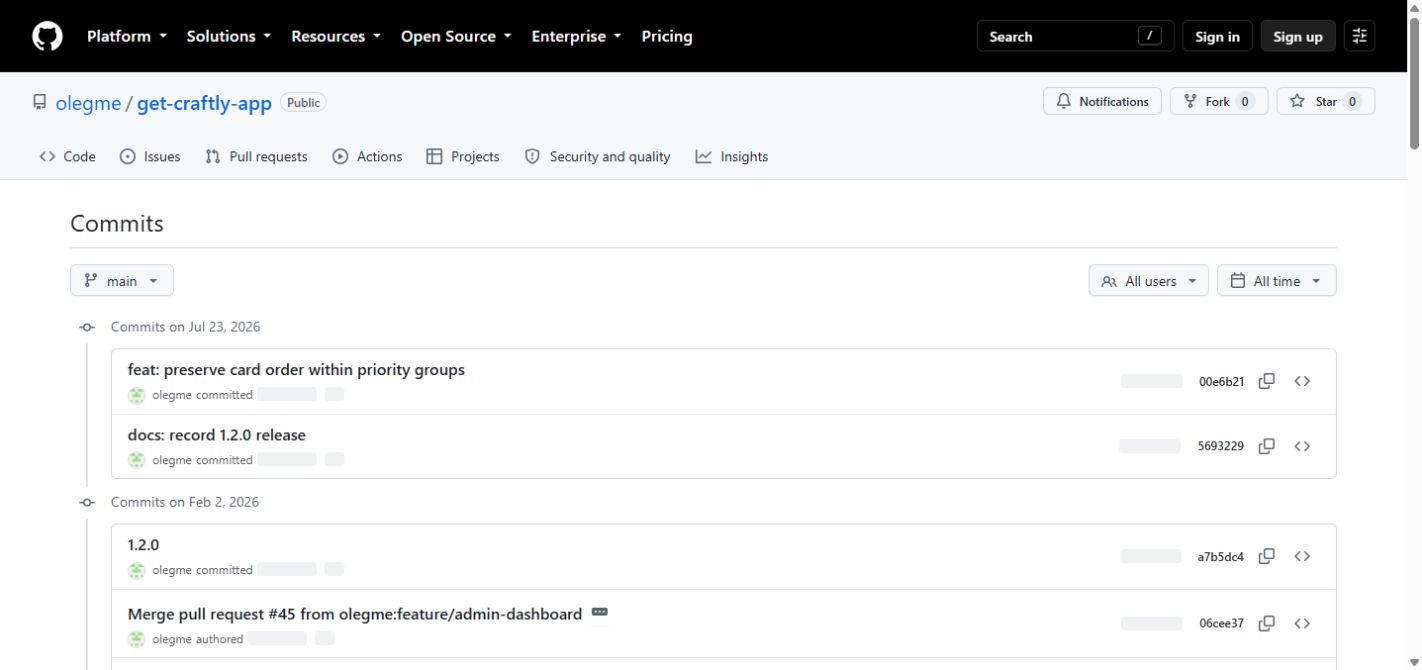Browse repository at commit a7b5dc4
This screenshot has width=1422, height=670.
1302,556
